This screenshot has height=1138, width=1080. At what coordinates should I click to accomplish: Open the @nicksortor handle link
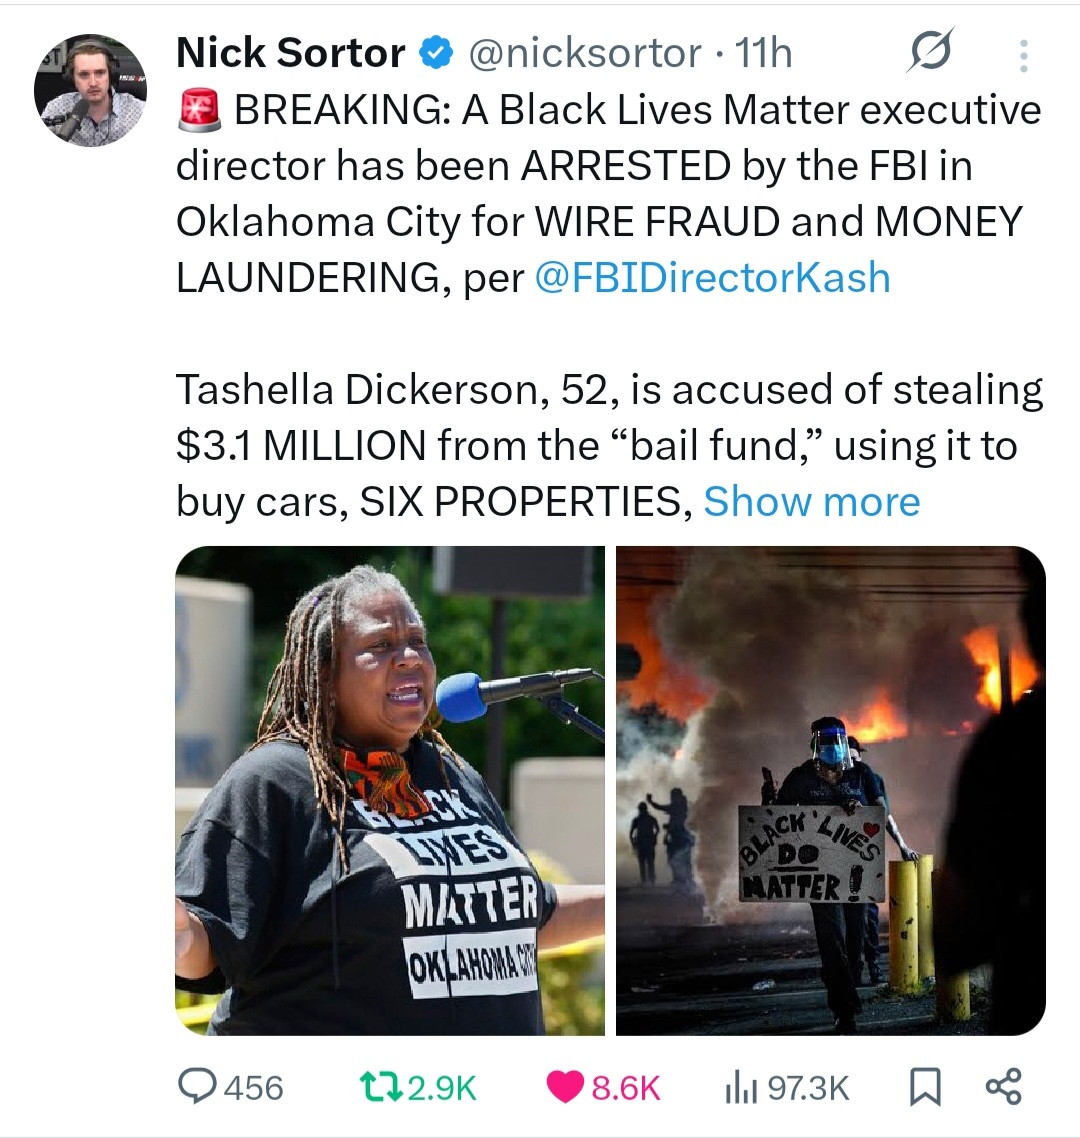(x=585, y=54)
